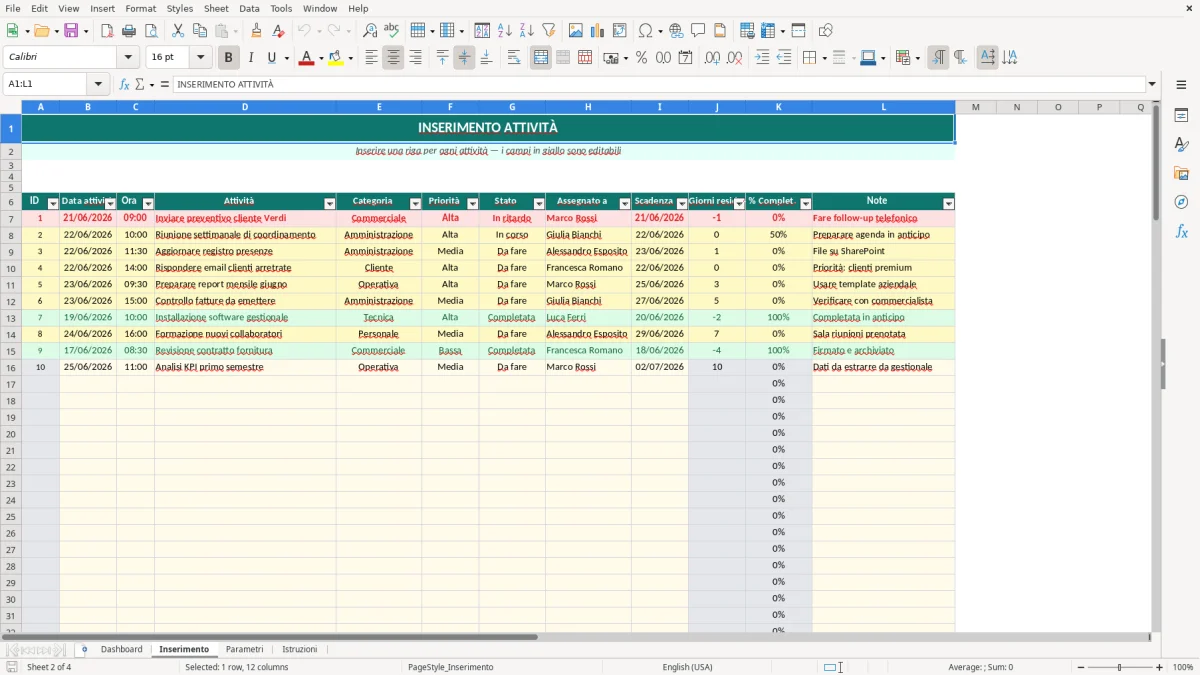This screenshot has height=675, width=1200.
Task: Open the sidebar Navigator
Action: (x=1181, y=202)
